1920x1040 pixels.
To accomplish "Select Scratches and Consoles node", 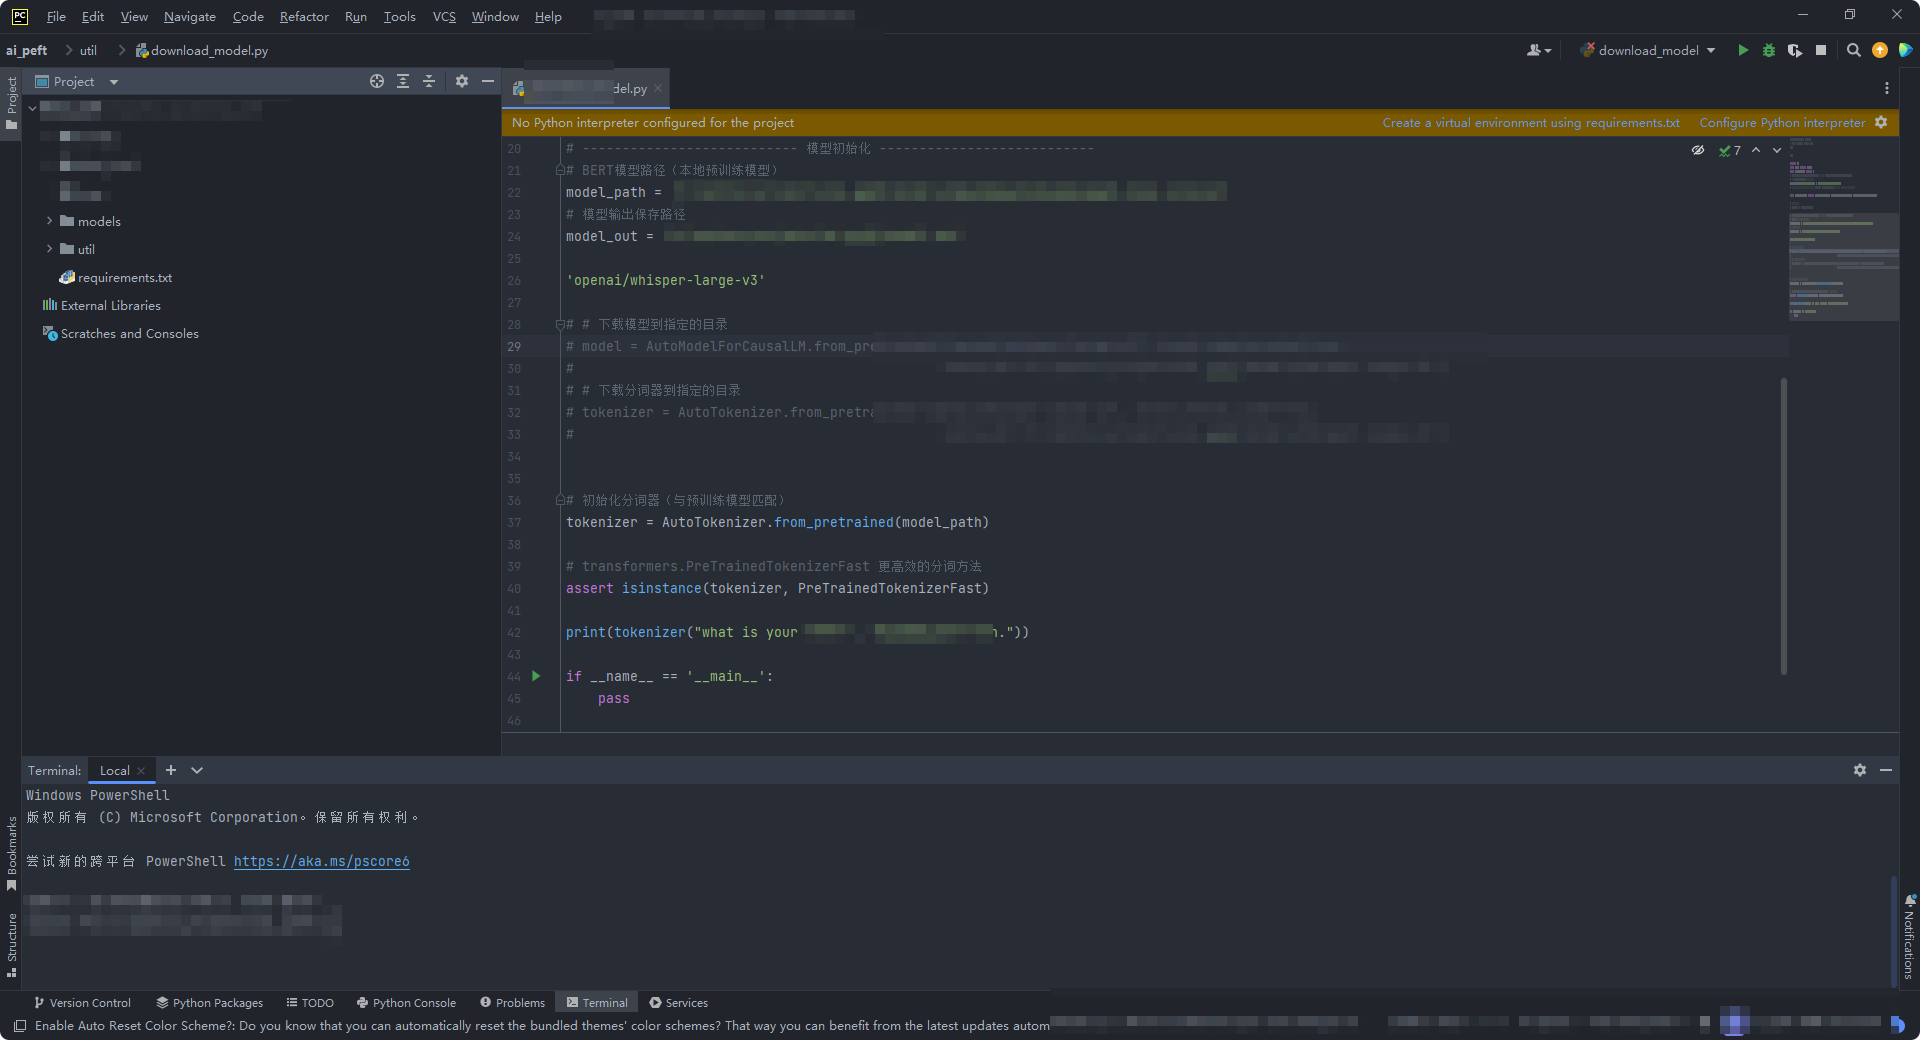I will (120, 333).
